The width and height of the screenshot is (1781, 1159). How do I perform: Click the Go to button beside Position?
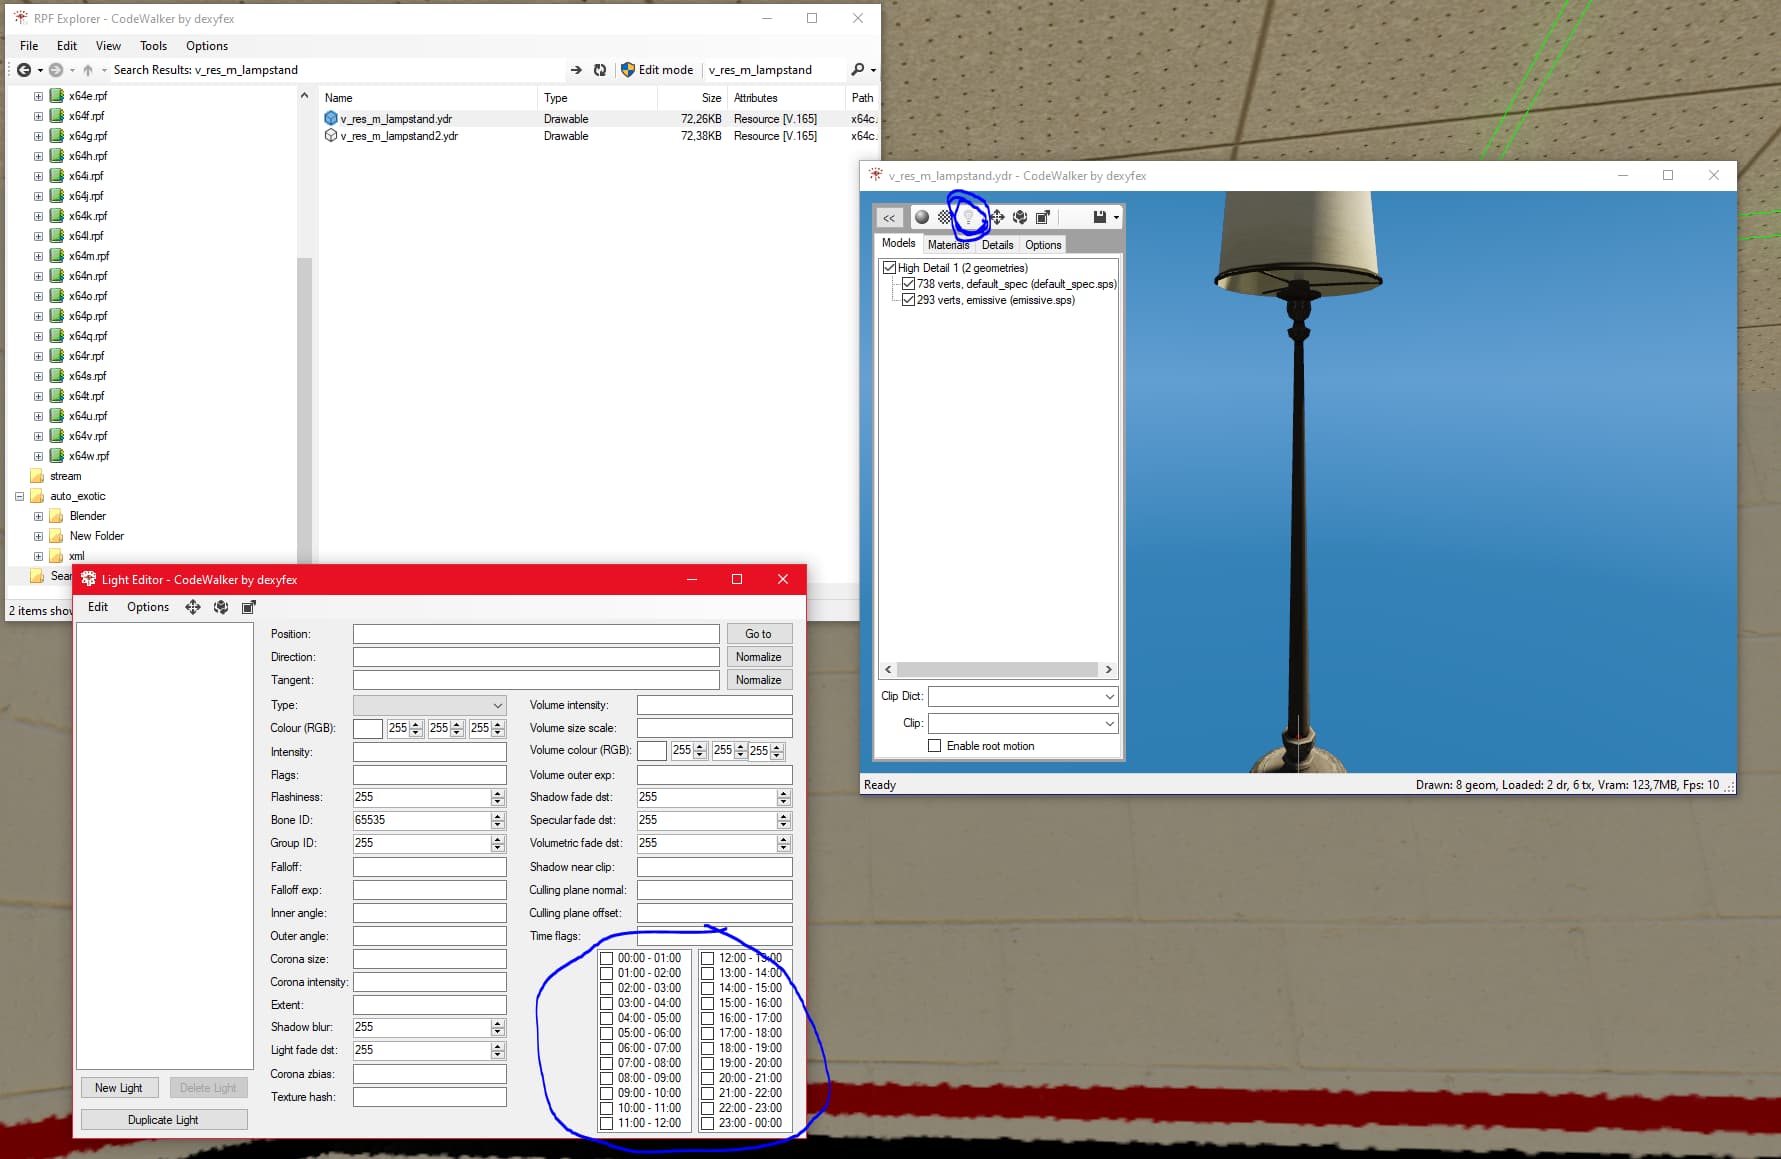tap(758, 634)
